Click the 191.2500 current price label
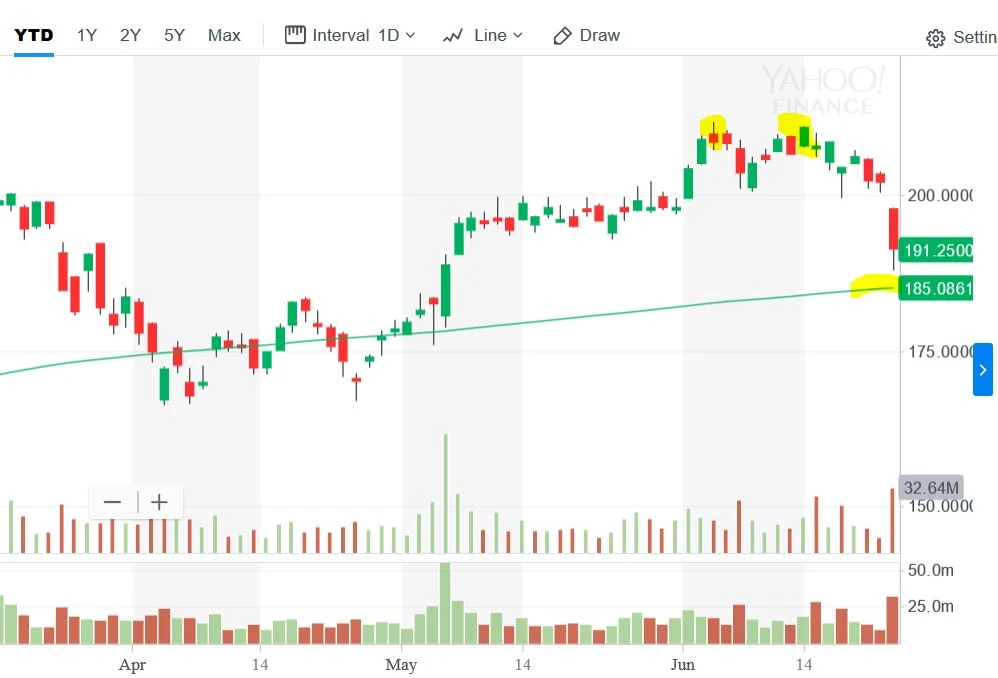This screenshot has width=998, height=678. (936, 250)
